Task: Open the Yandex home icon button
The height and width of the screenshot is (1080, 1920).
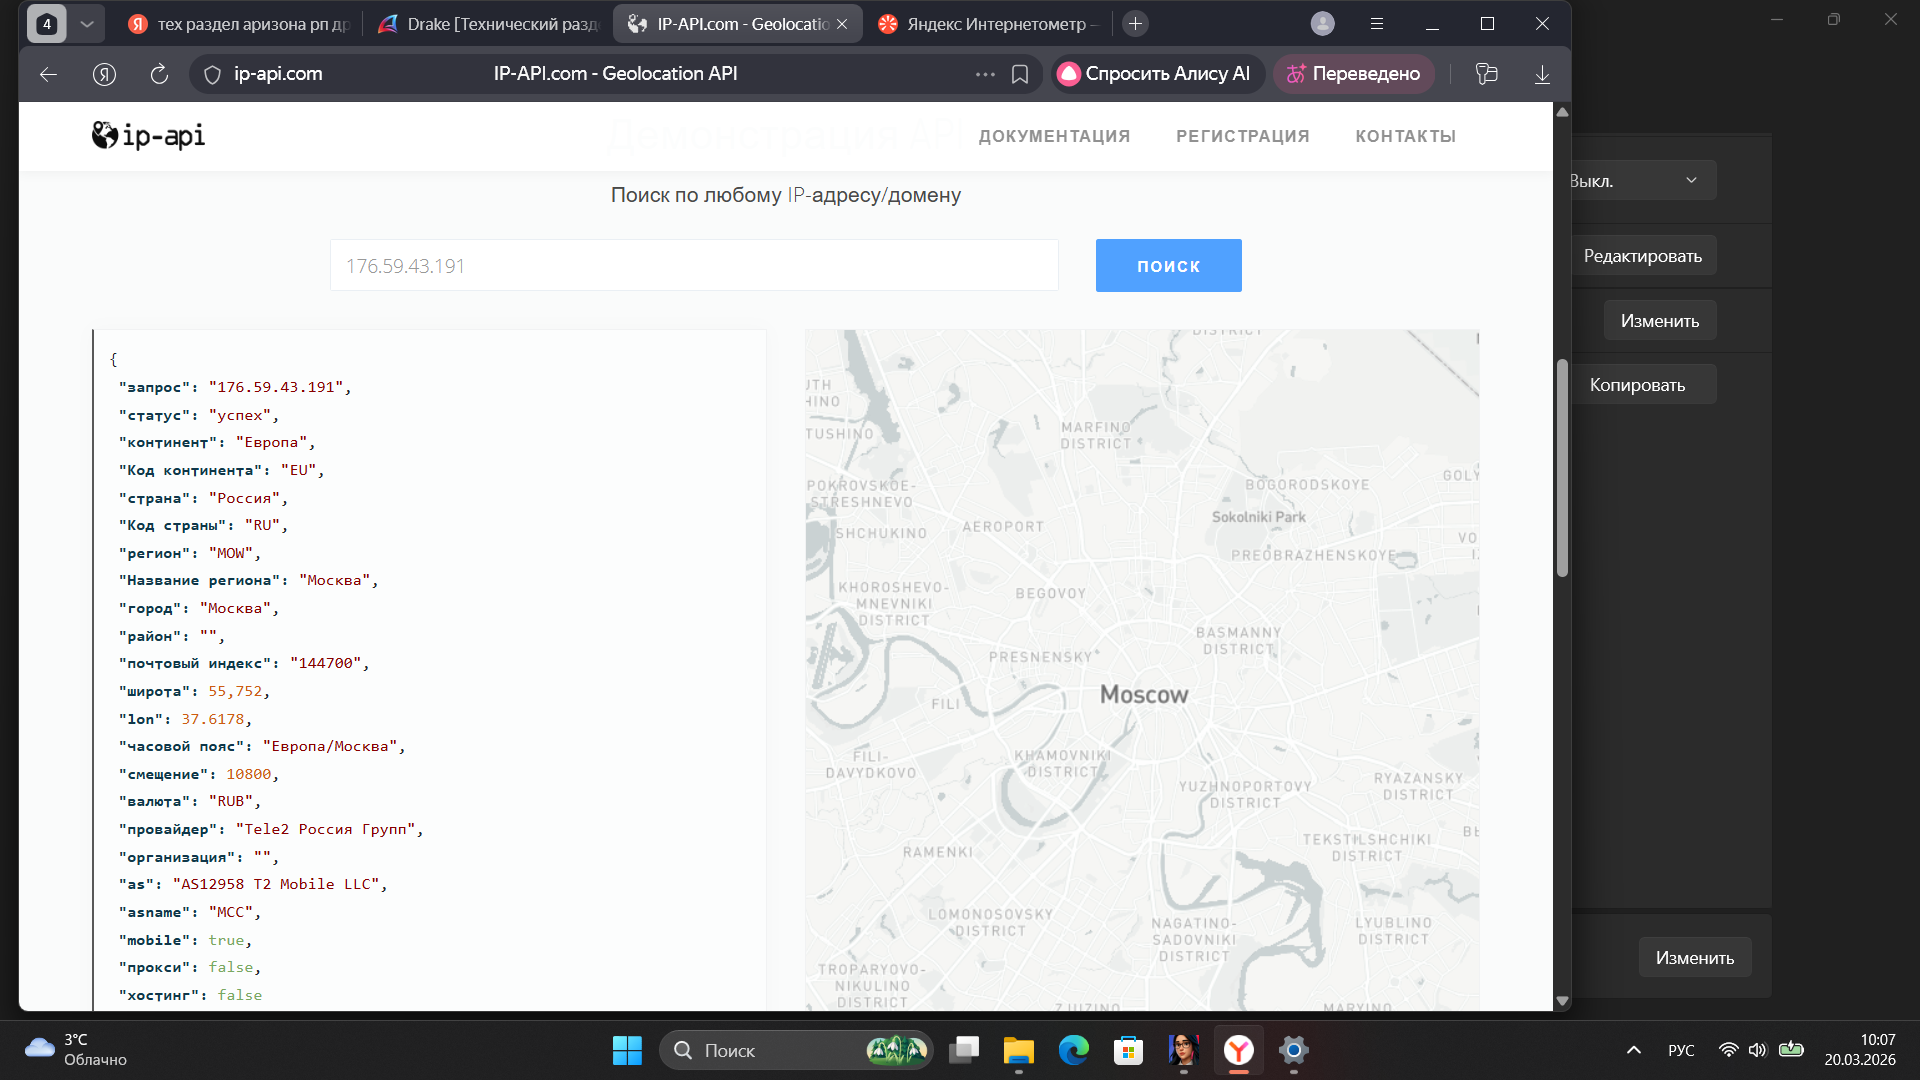Action: point(104,74)
